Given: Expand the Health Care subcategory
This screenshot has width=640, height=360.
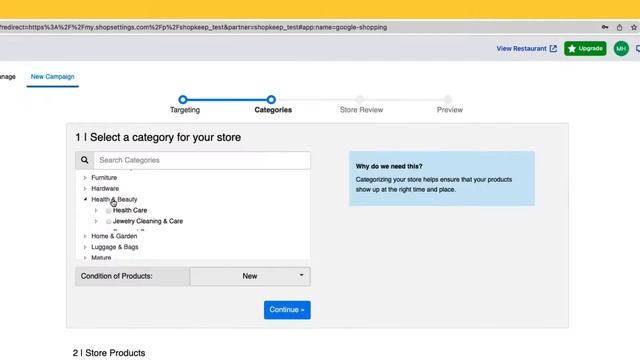Looking at the screenshot, I should click(x=96, y=211).
